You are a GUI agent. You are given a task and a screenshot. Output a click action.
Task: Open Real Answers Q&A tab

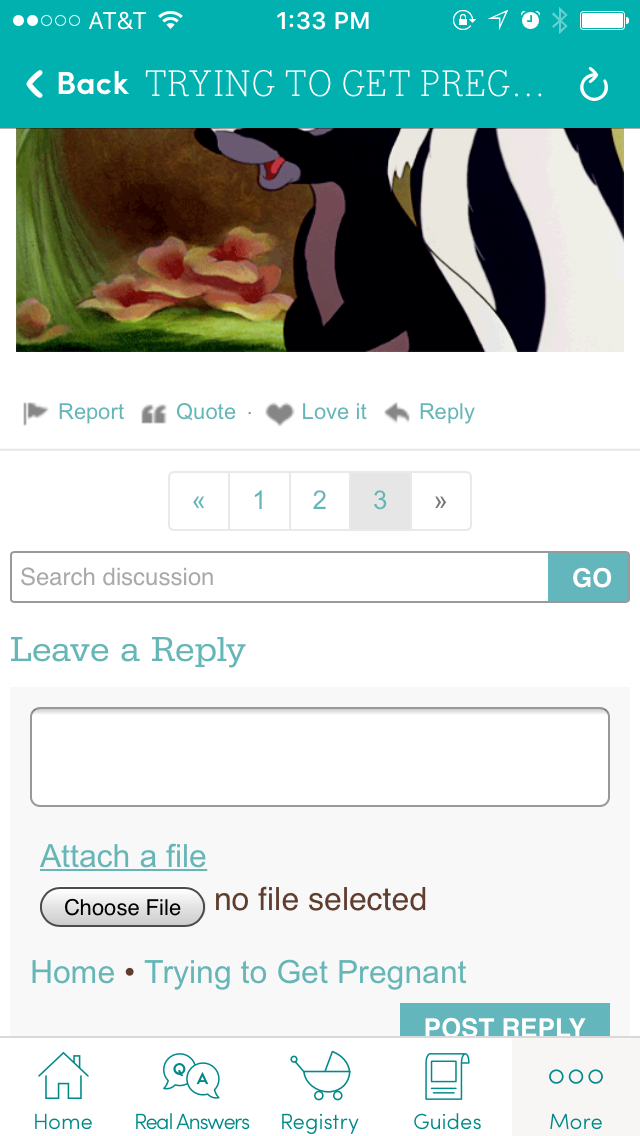pos(192,1091)
